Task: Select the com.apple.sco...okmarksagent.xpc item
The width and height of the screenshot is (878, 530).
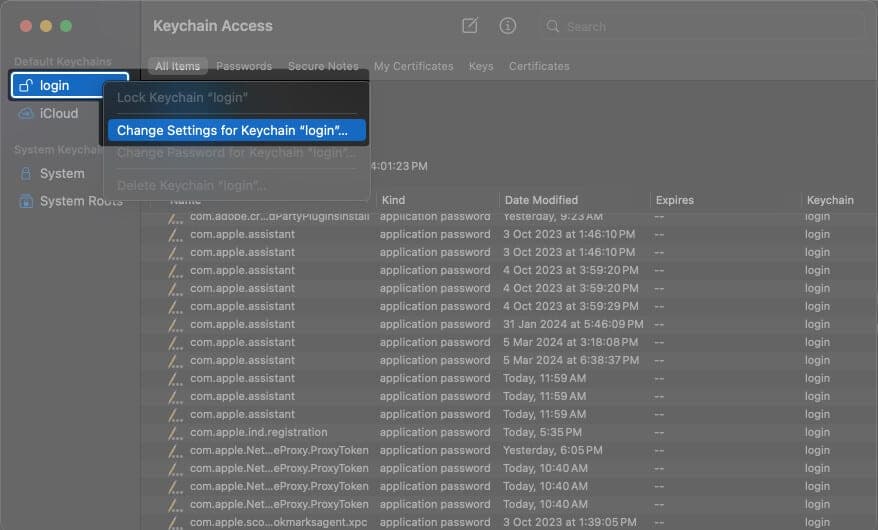Action: pos(278,523)
